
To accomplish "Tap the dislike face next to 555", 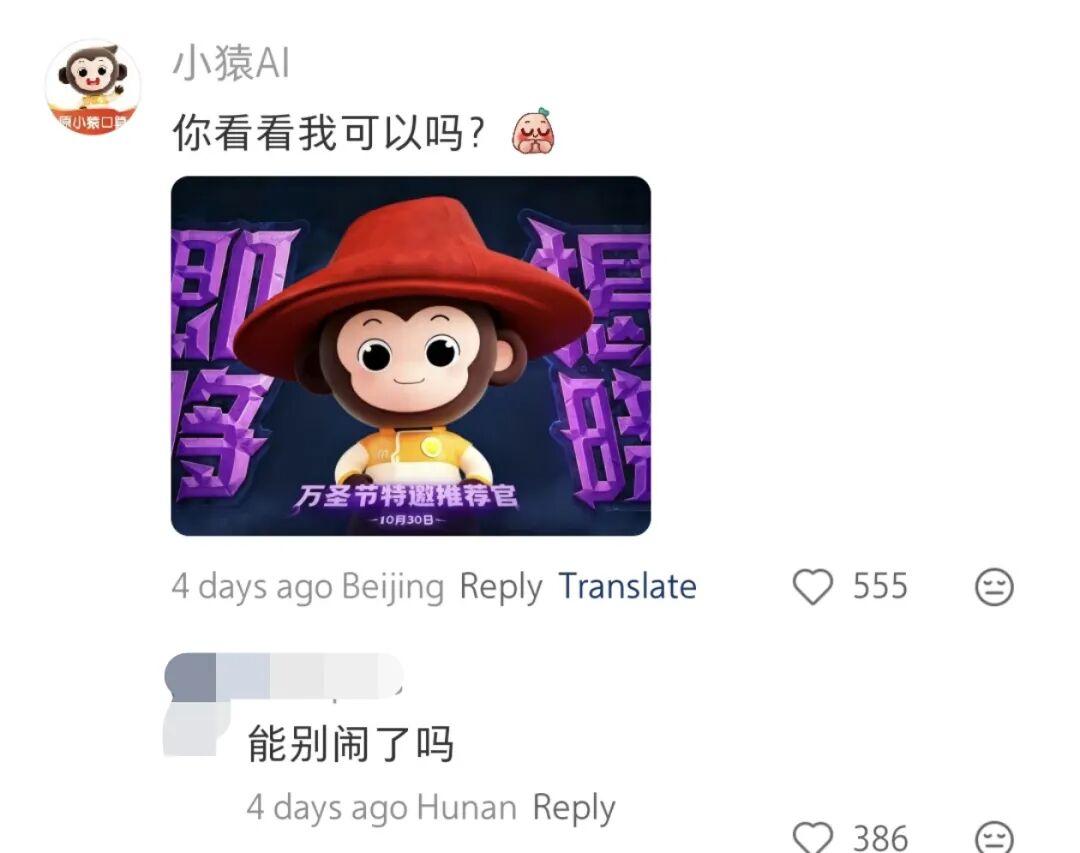I will point(994,587).
